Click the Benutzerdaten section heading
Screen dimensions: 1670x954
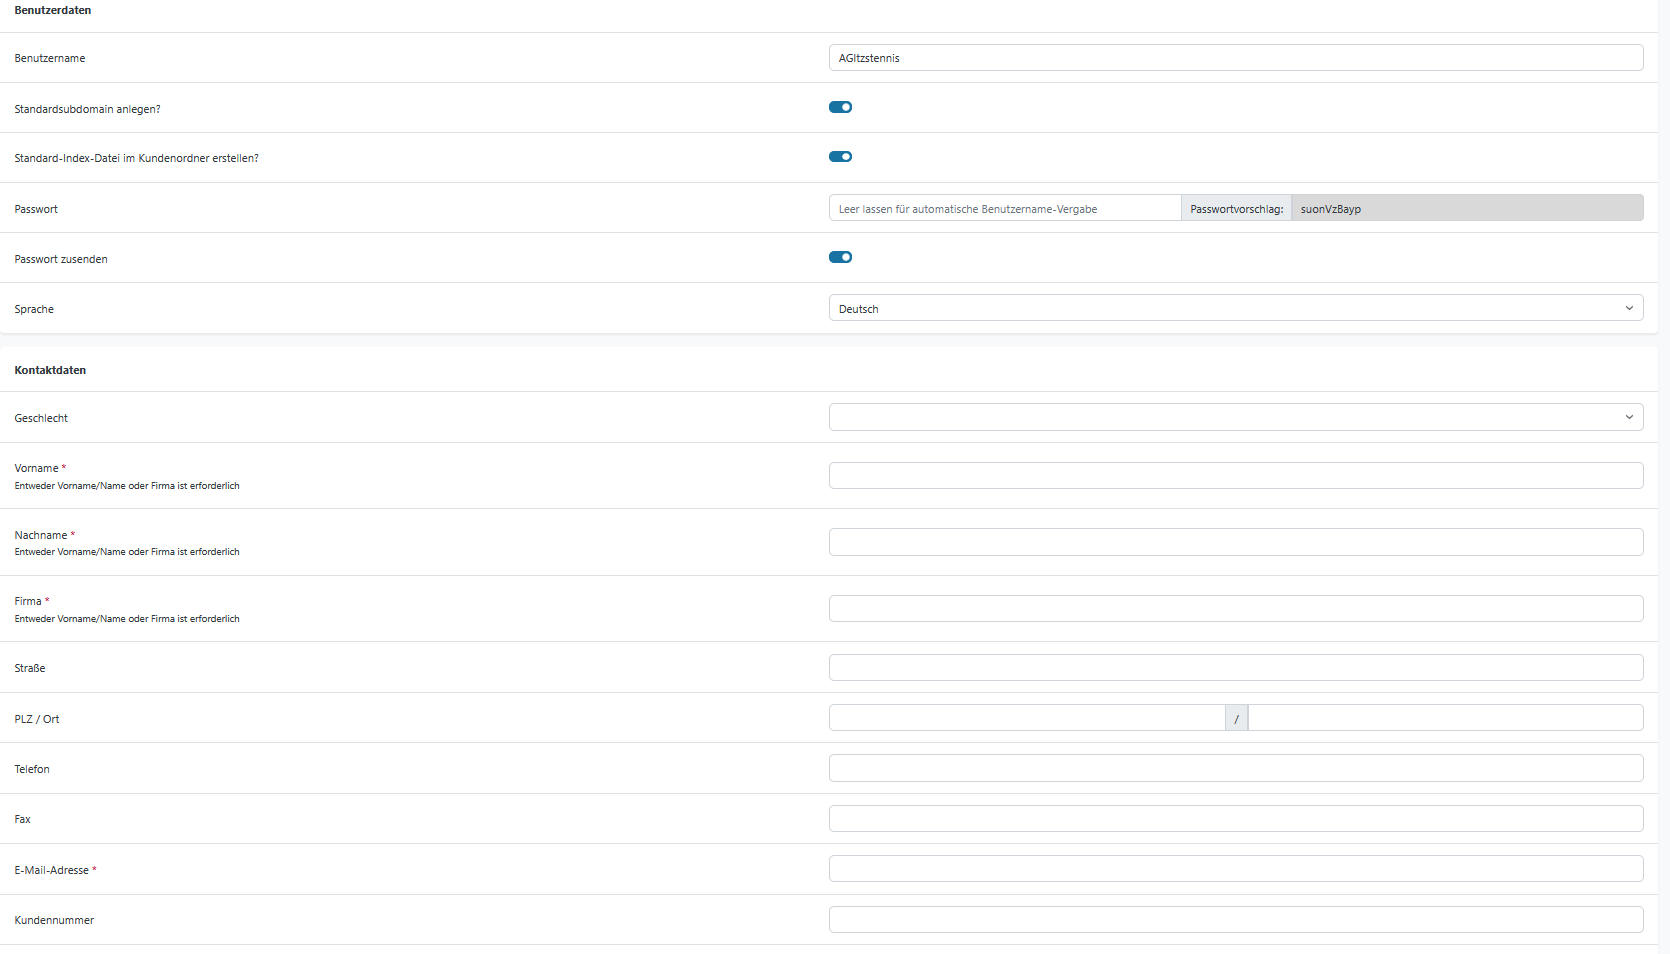click(x=53, y=10)
